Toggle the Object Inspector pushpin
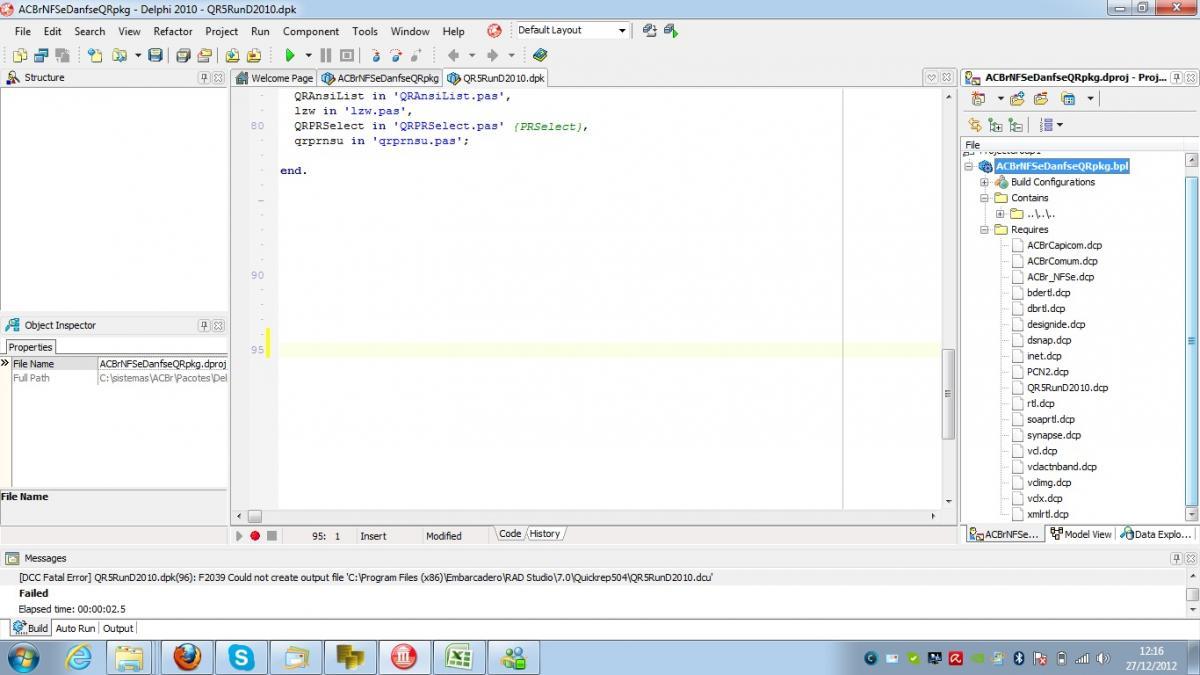Viewport: 1200px width, 675px height. (x=204, y=325)
